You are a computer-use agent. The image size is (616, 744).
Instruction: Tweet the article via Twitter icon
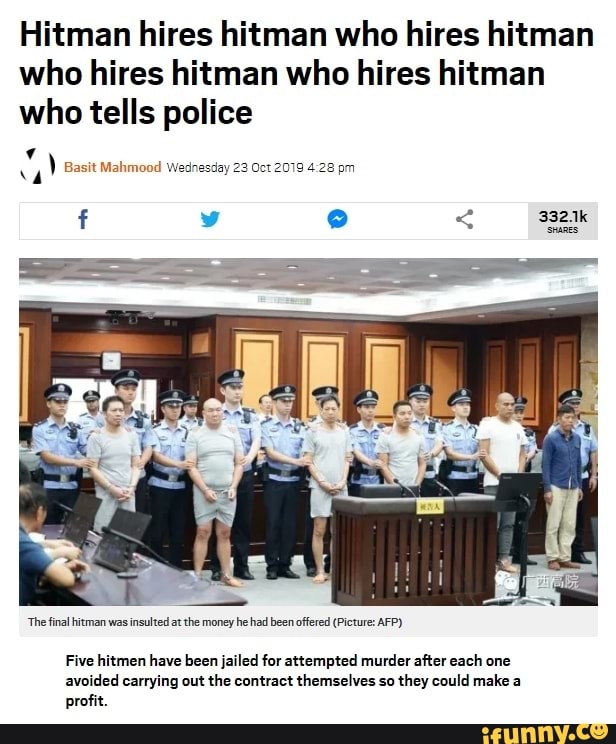(210, 220)
